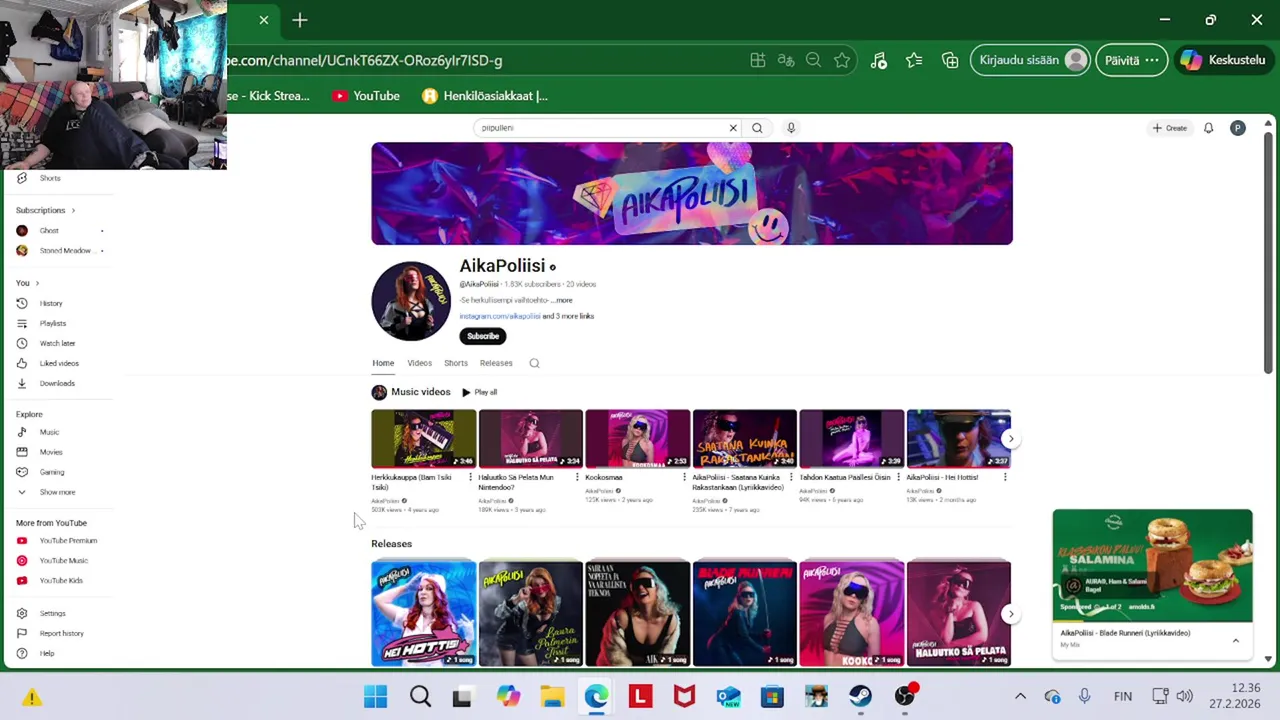Image resolution: width=1280 pixels, height=720 pixels.
Task: Open Liked videos in the sidebar
Action: [60, 363]
